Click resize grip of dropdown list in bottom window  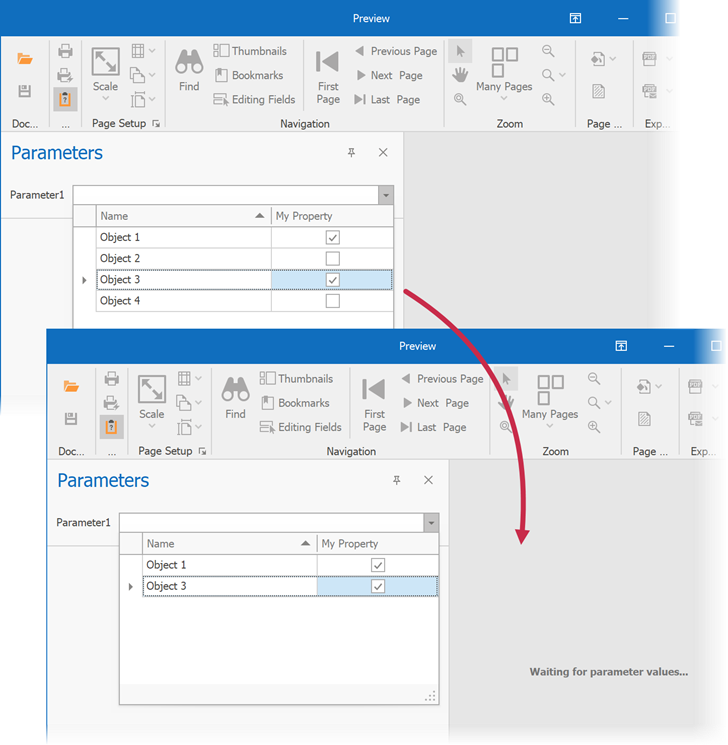tap(430, 697)
